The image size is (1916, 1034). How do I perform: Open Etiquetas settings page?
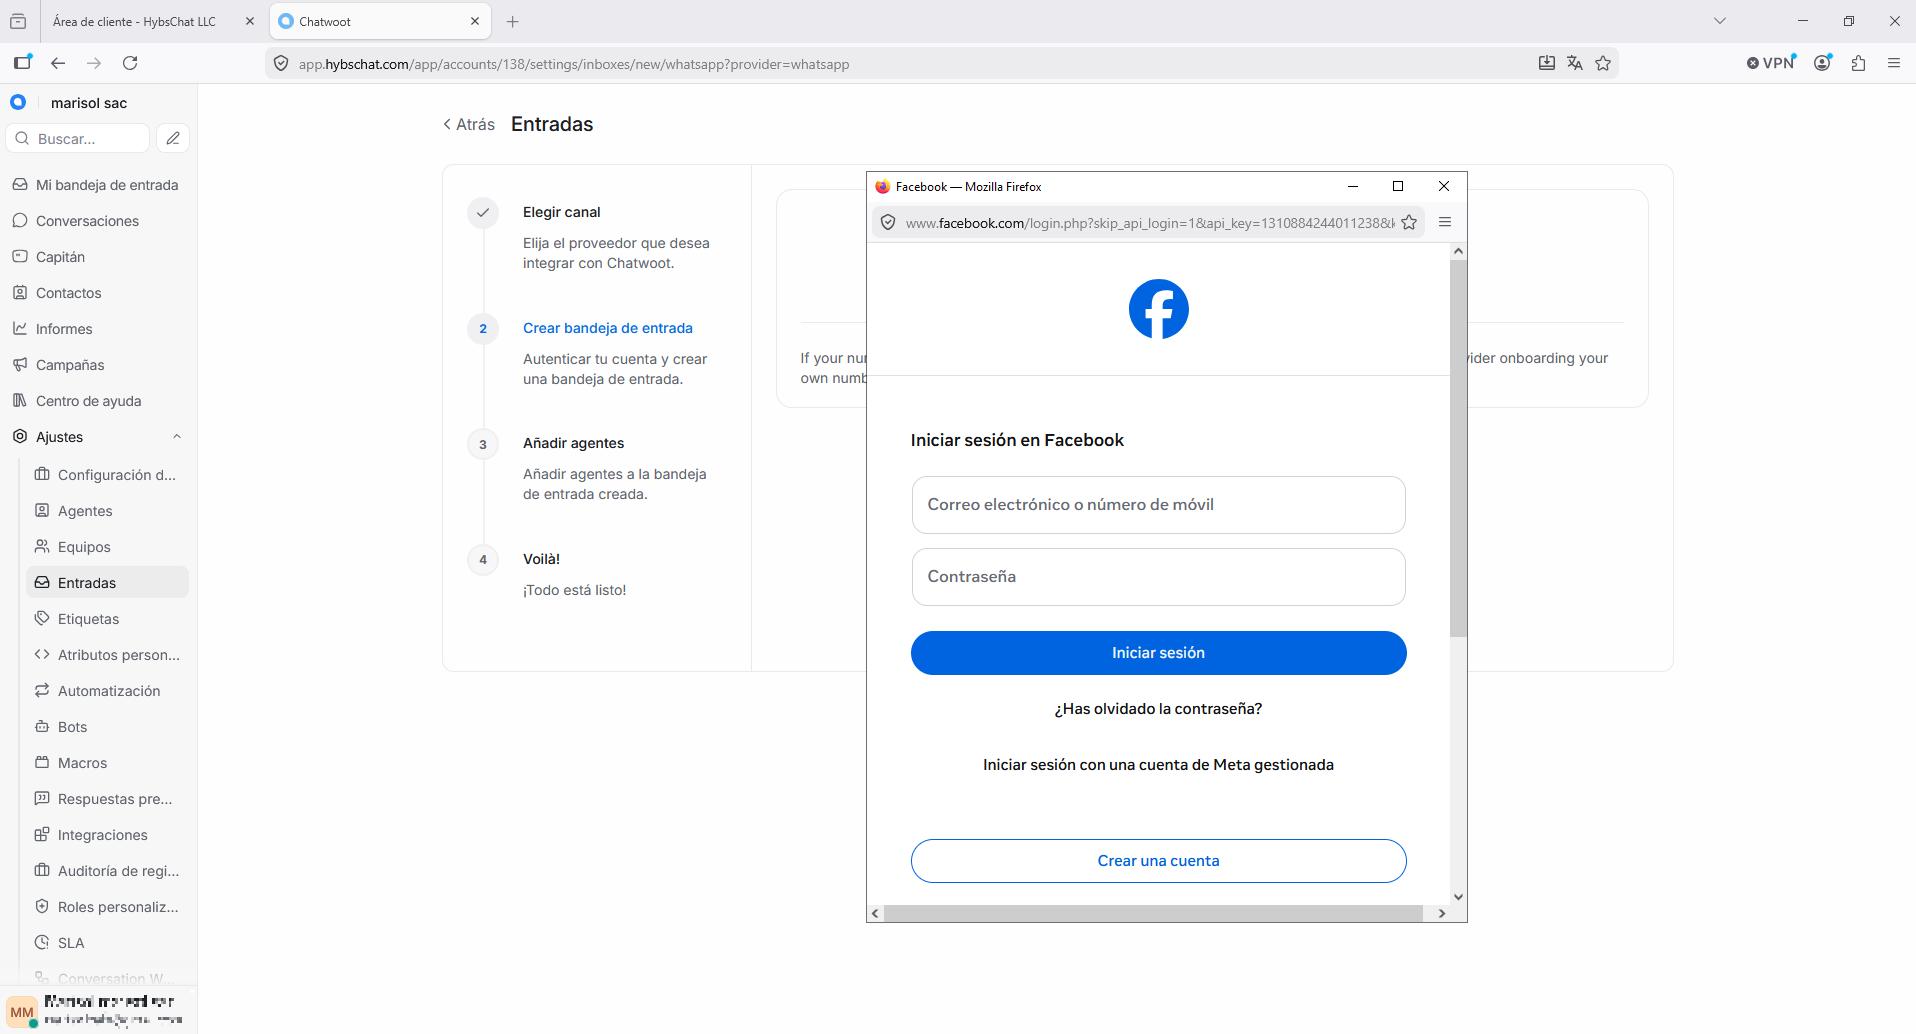click(107, 619)
